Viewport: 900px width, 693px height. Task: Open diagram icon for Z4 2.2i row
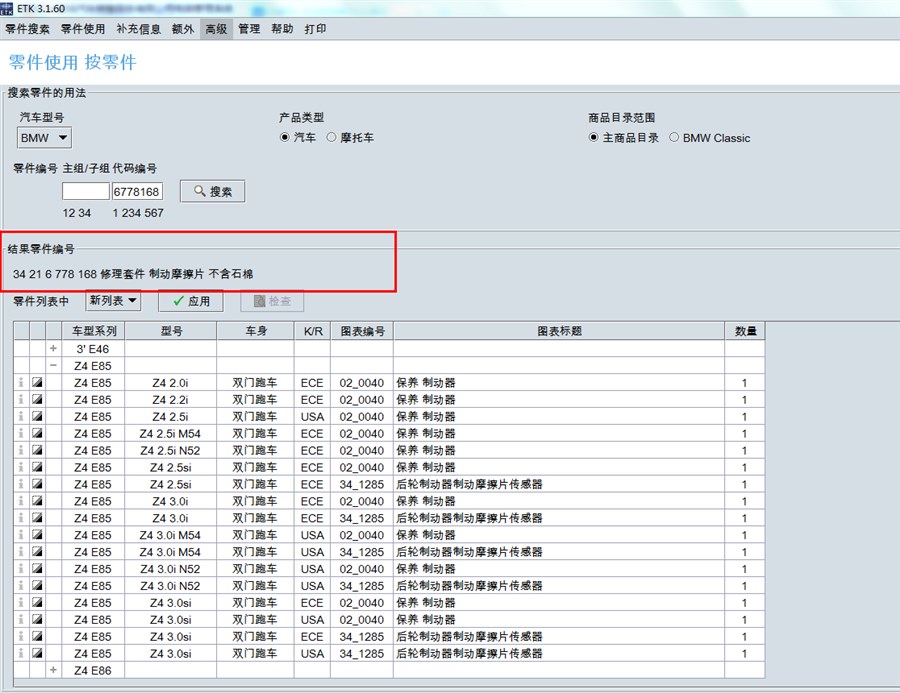[x=37, y=400]
